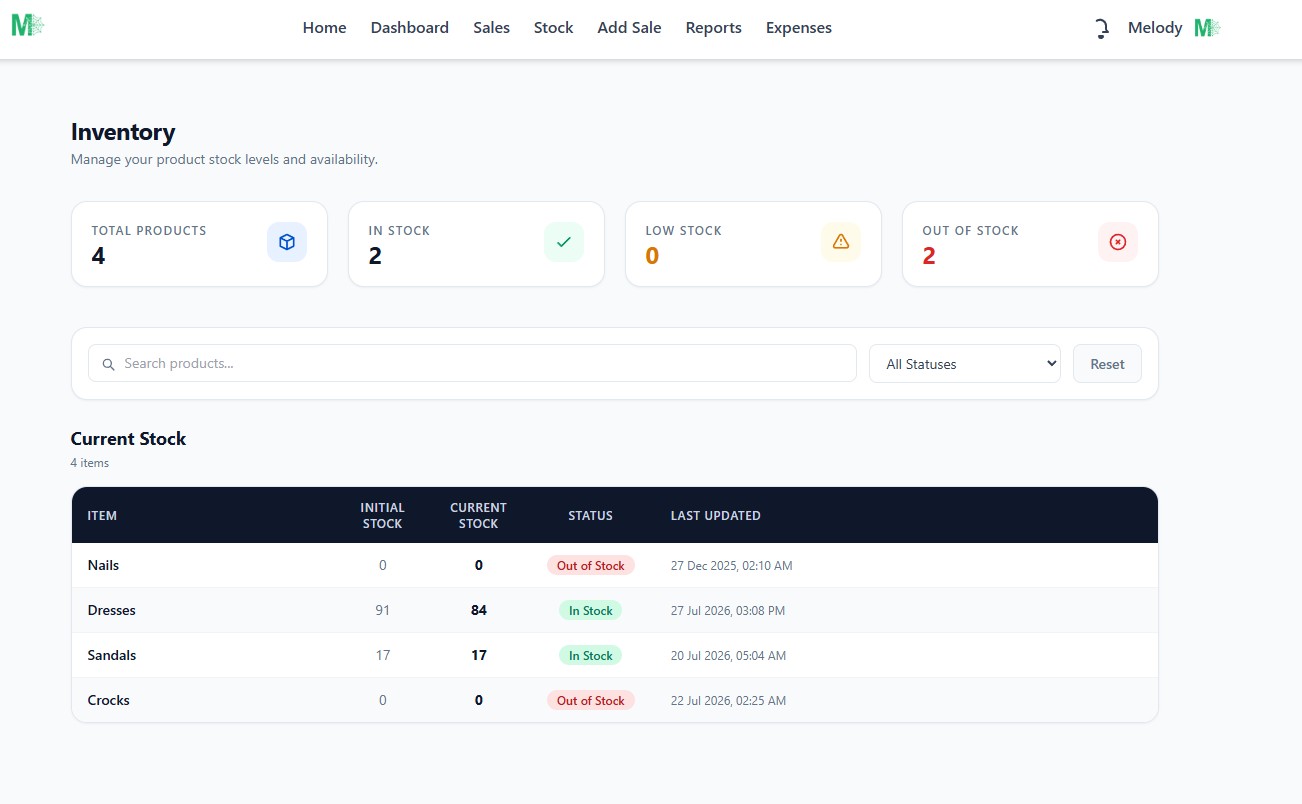
Task: Open the Dashboard nav item
Action: (x=410, y=28)
